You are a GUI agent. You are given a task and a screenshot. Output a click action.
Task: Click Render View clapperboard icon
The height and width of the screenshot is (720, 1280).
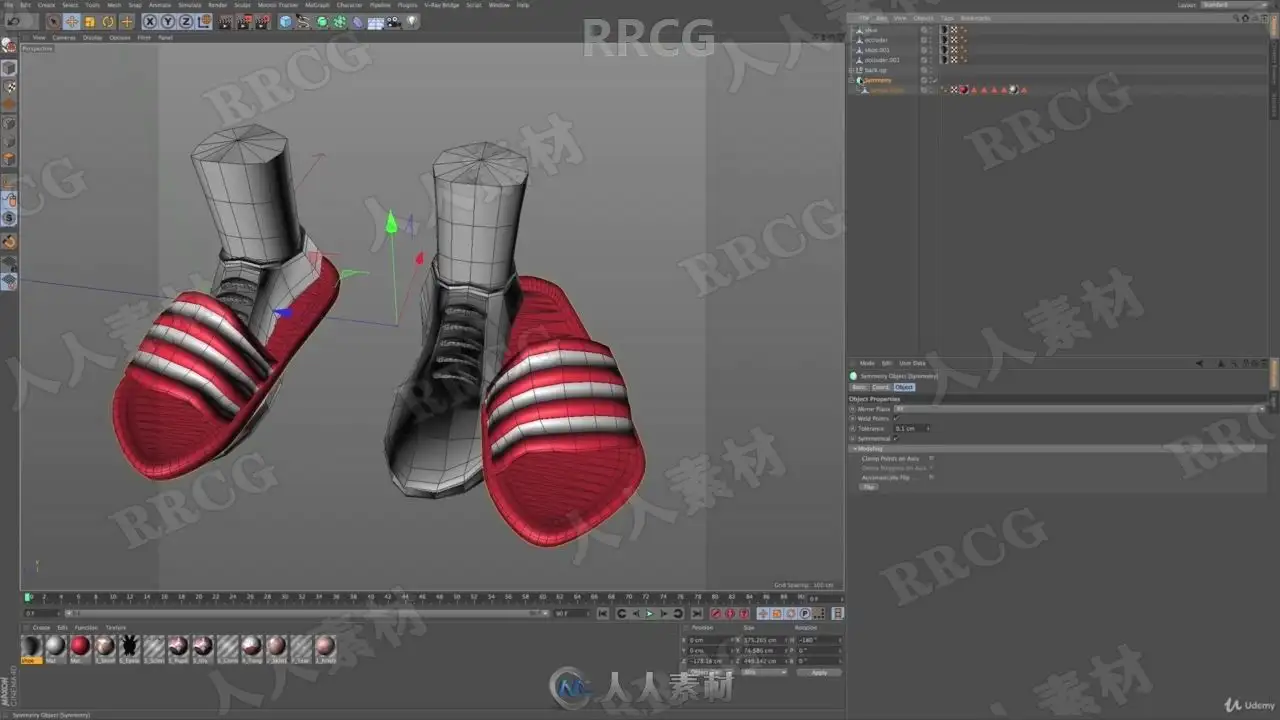click(x=224, y=22)
